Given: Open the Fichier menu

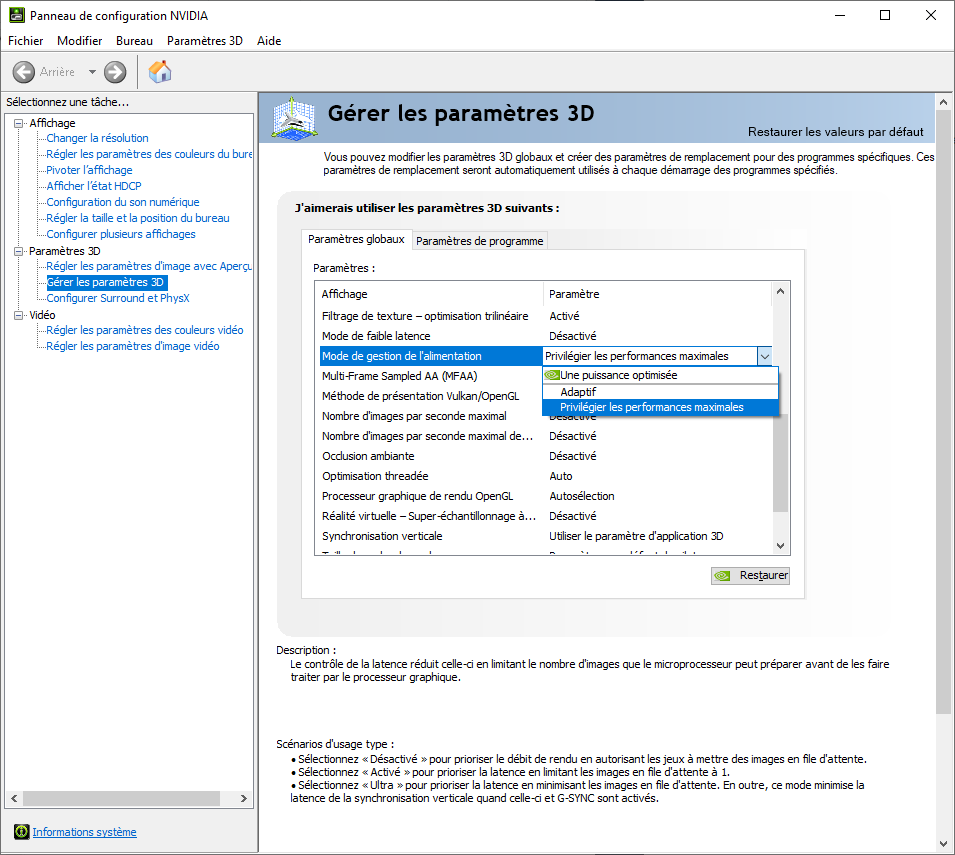Looking at the screenshot, I should click(x=26, y=41).
